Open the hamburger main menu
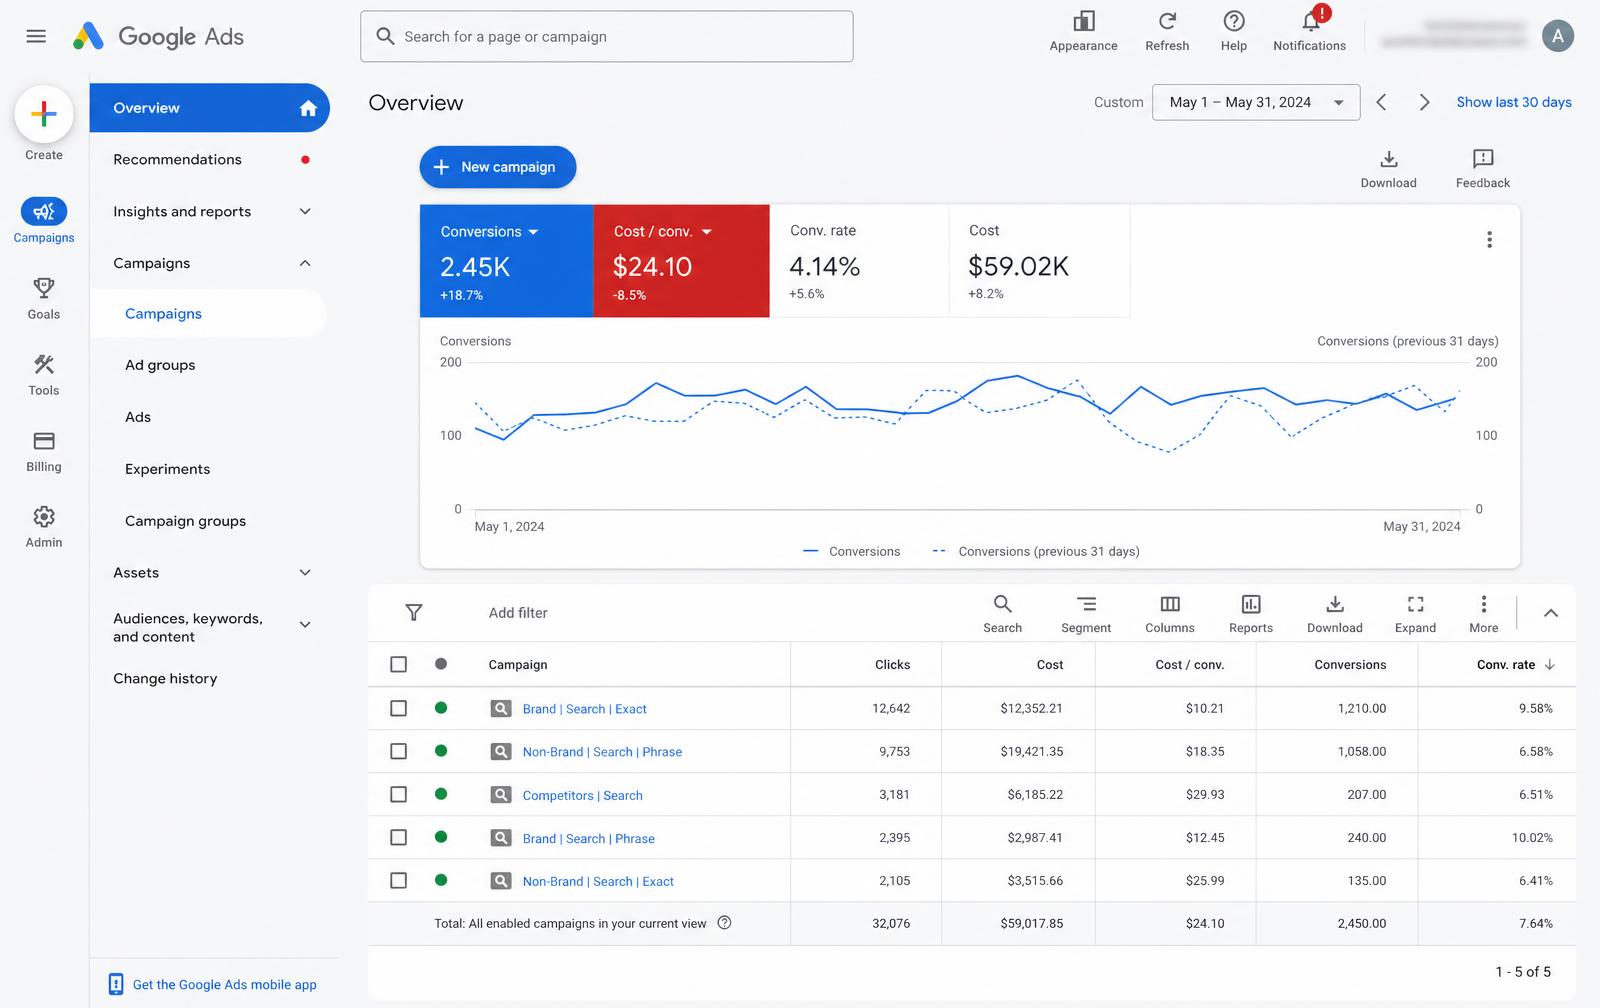 (x=36, y=37)
